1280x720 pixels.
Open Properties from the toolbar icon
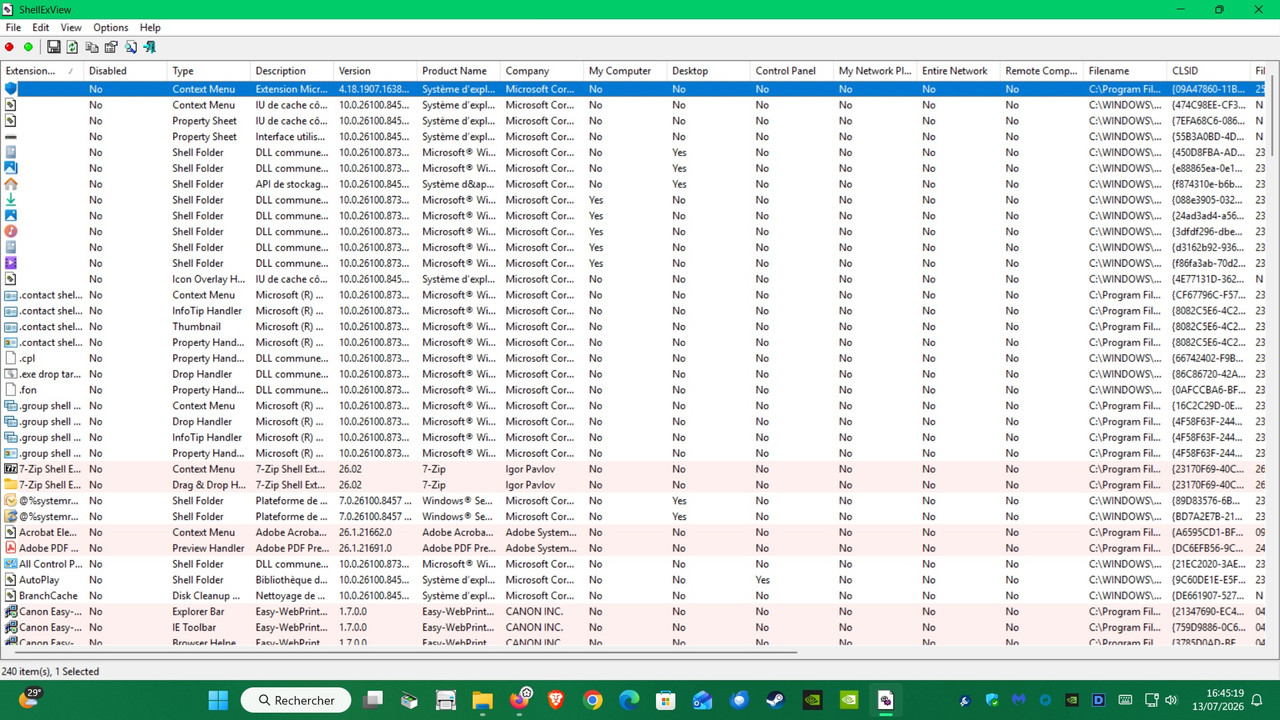point(111,47)
